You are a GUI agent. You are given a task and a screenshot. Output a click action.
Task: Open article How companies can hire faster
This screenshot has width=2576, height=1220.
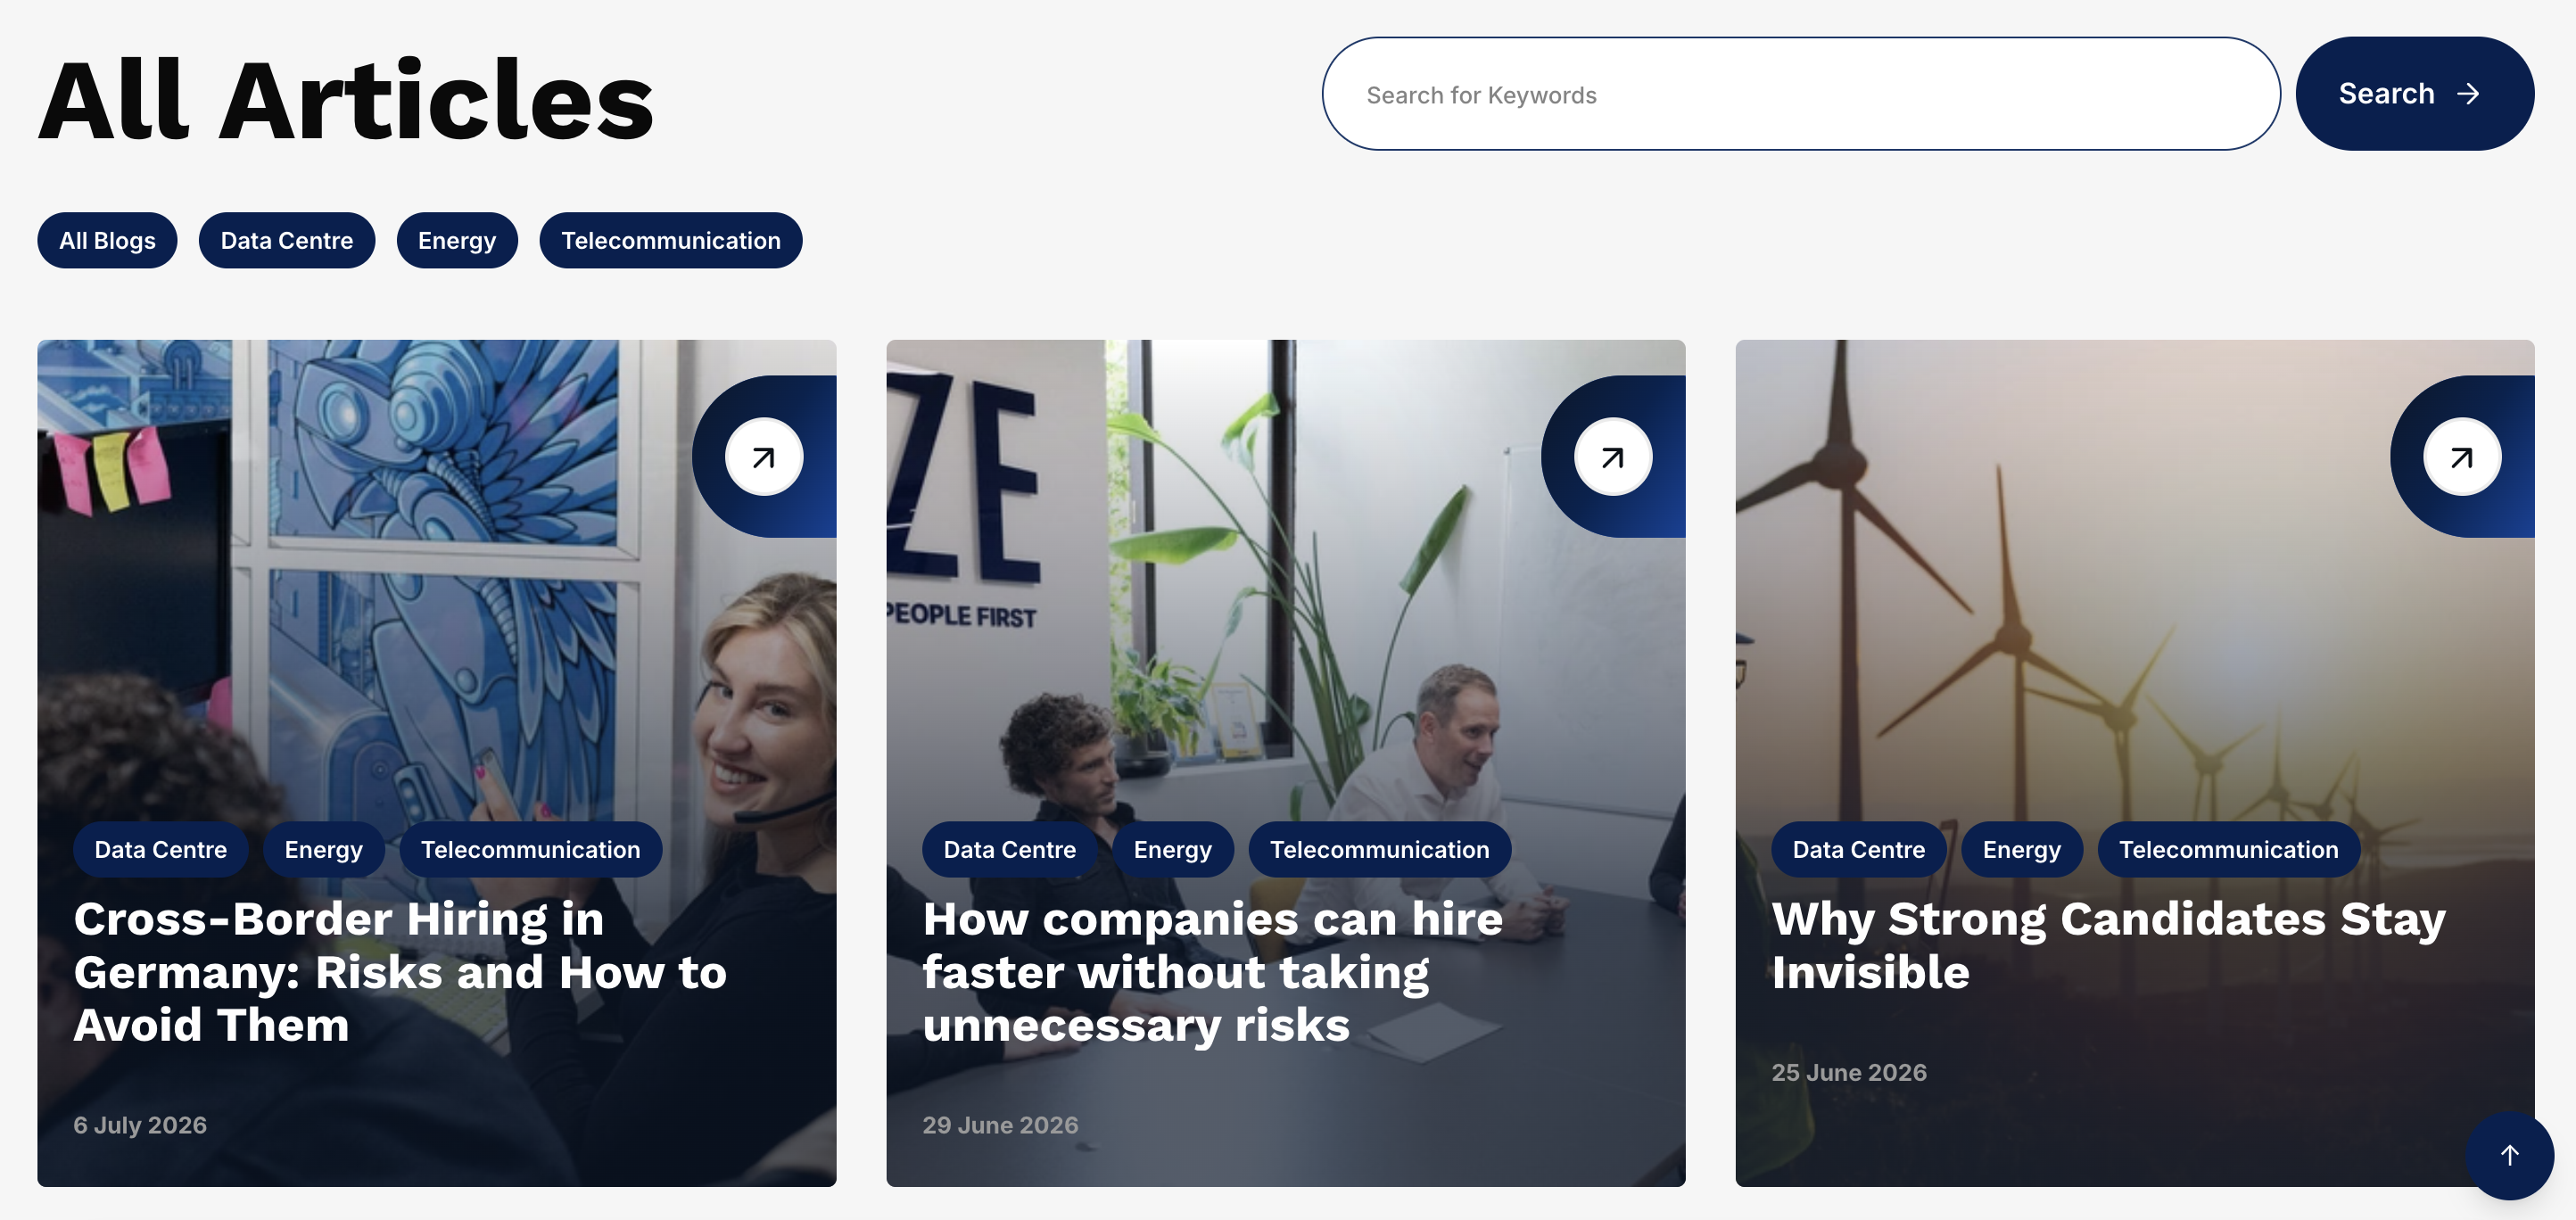tap(1213, 971)
